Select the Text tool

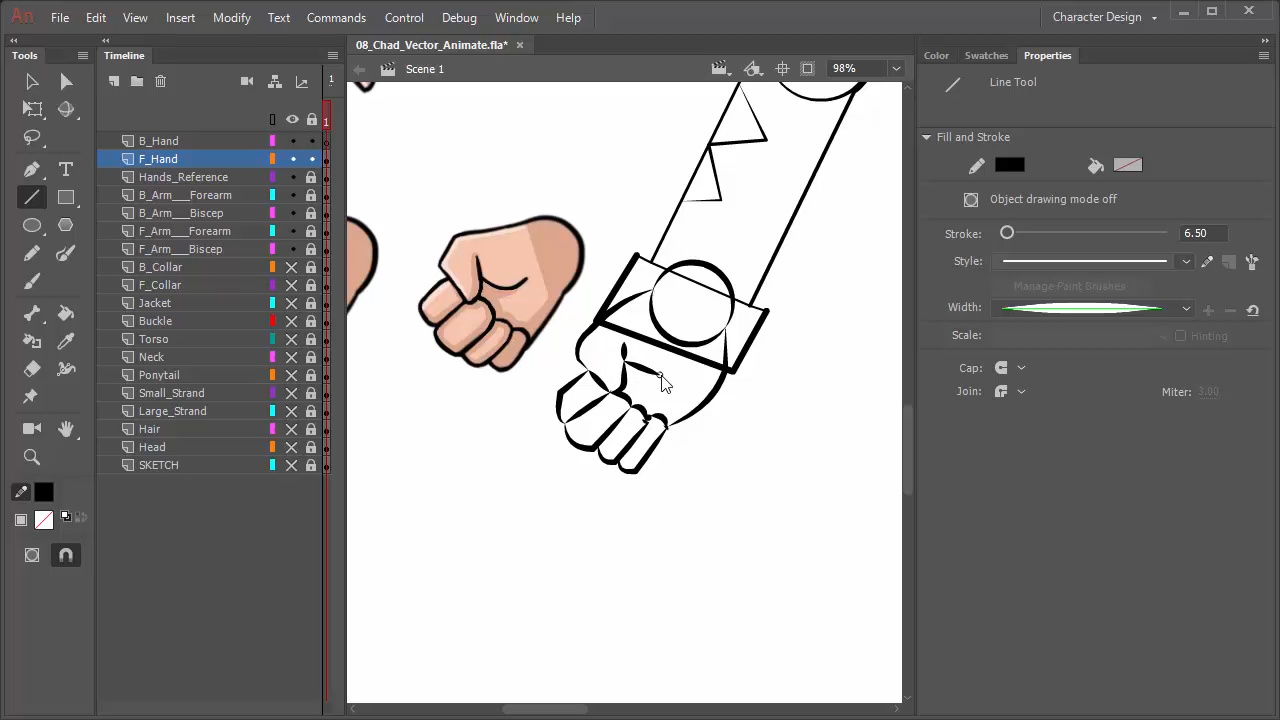tap(66, 170)
